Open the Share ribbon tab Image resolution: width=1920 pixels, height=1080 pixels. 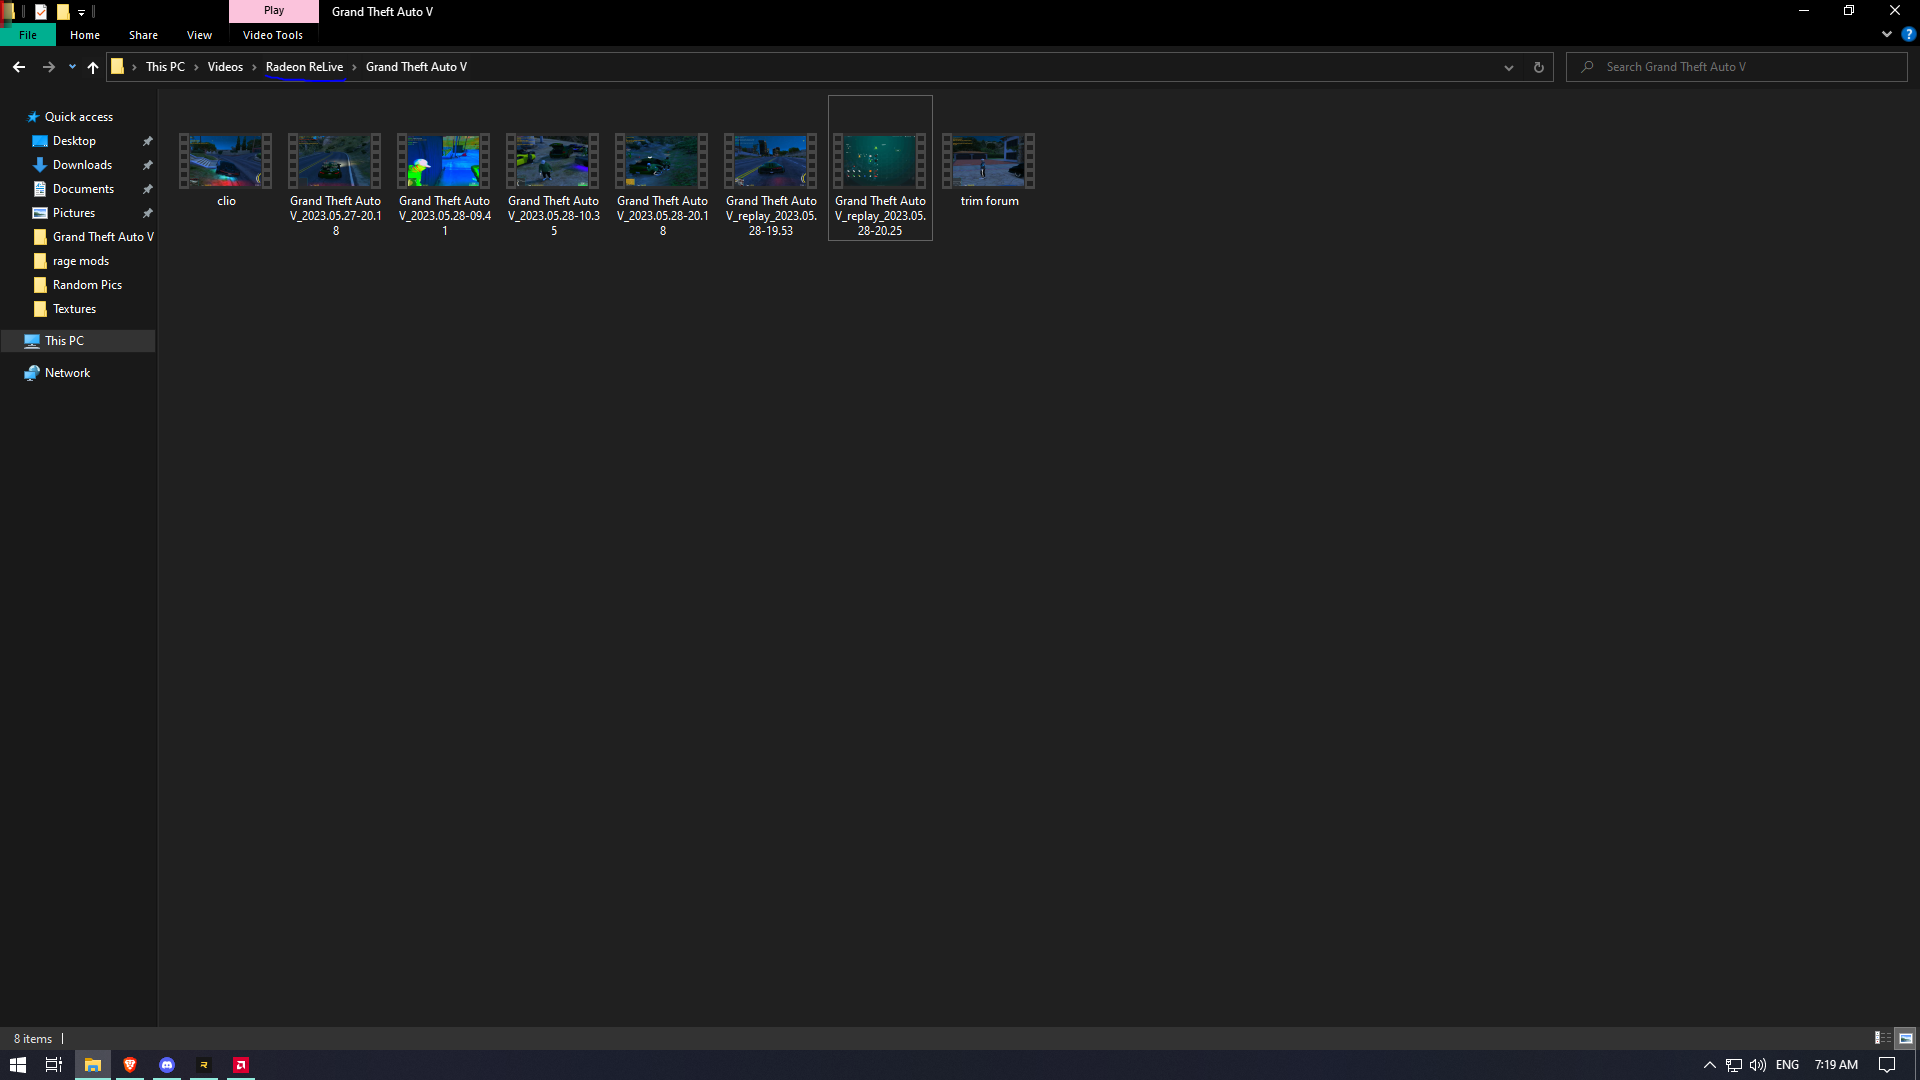(143, 35)
